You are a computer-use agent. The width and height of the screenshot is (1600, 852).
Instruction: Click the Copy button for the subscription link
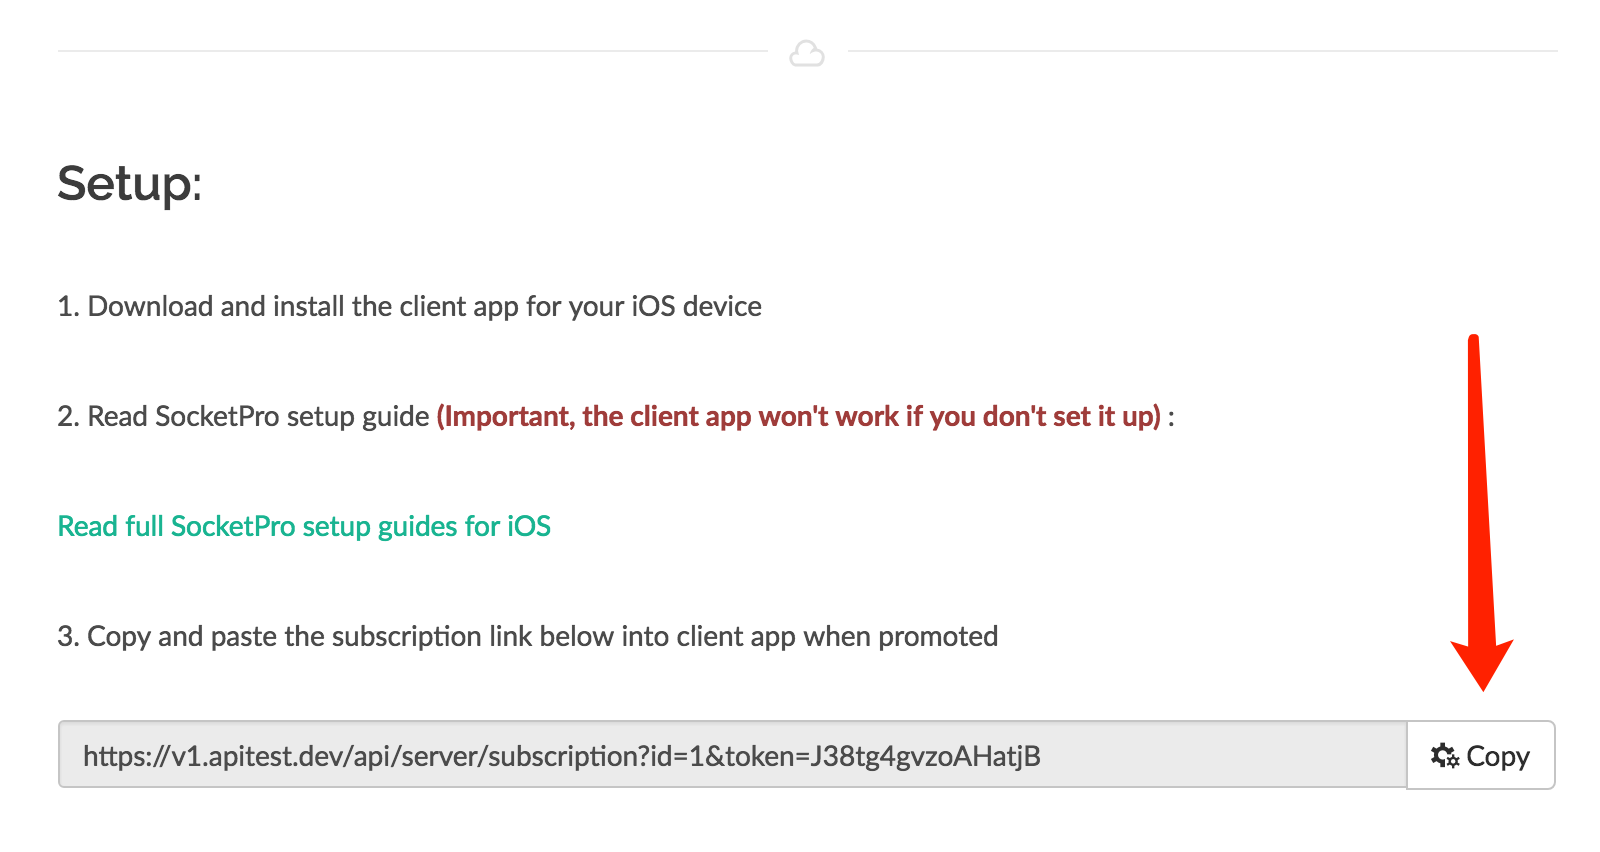tap(1481, 755)
